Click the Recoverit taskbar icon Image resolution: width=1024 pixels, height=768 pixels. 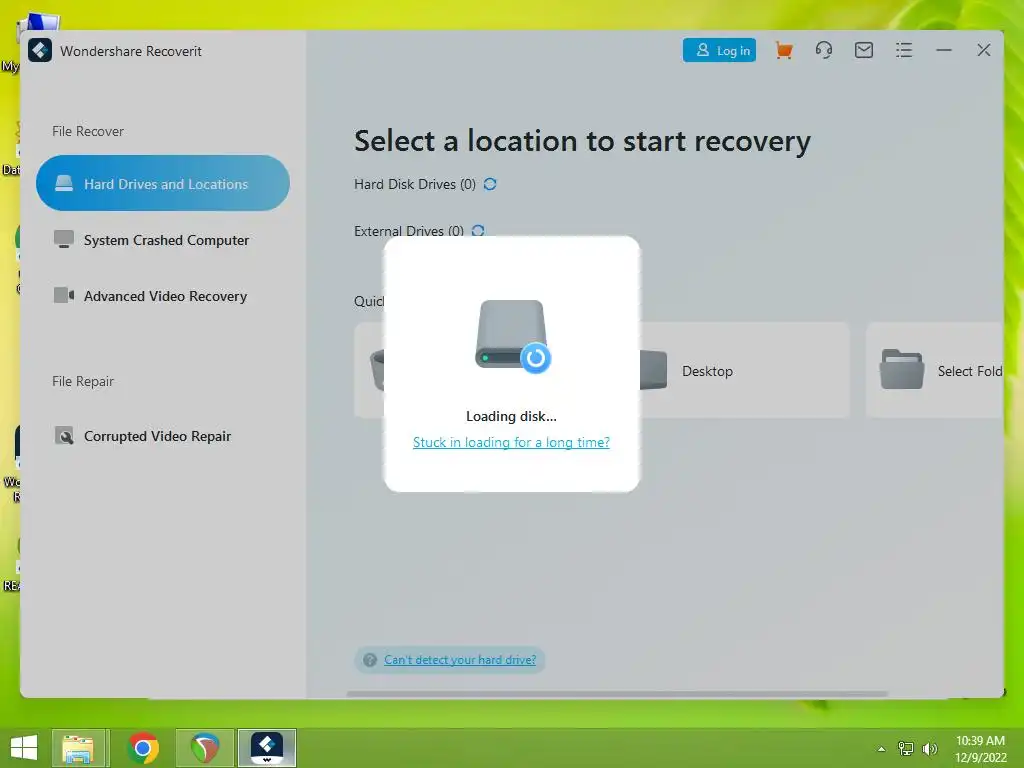coord(267,748)
